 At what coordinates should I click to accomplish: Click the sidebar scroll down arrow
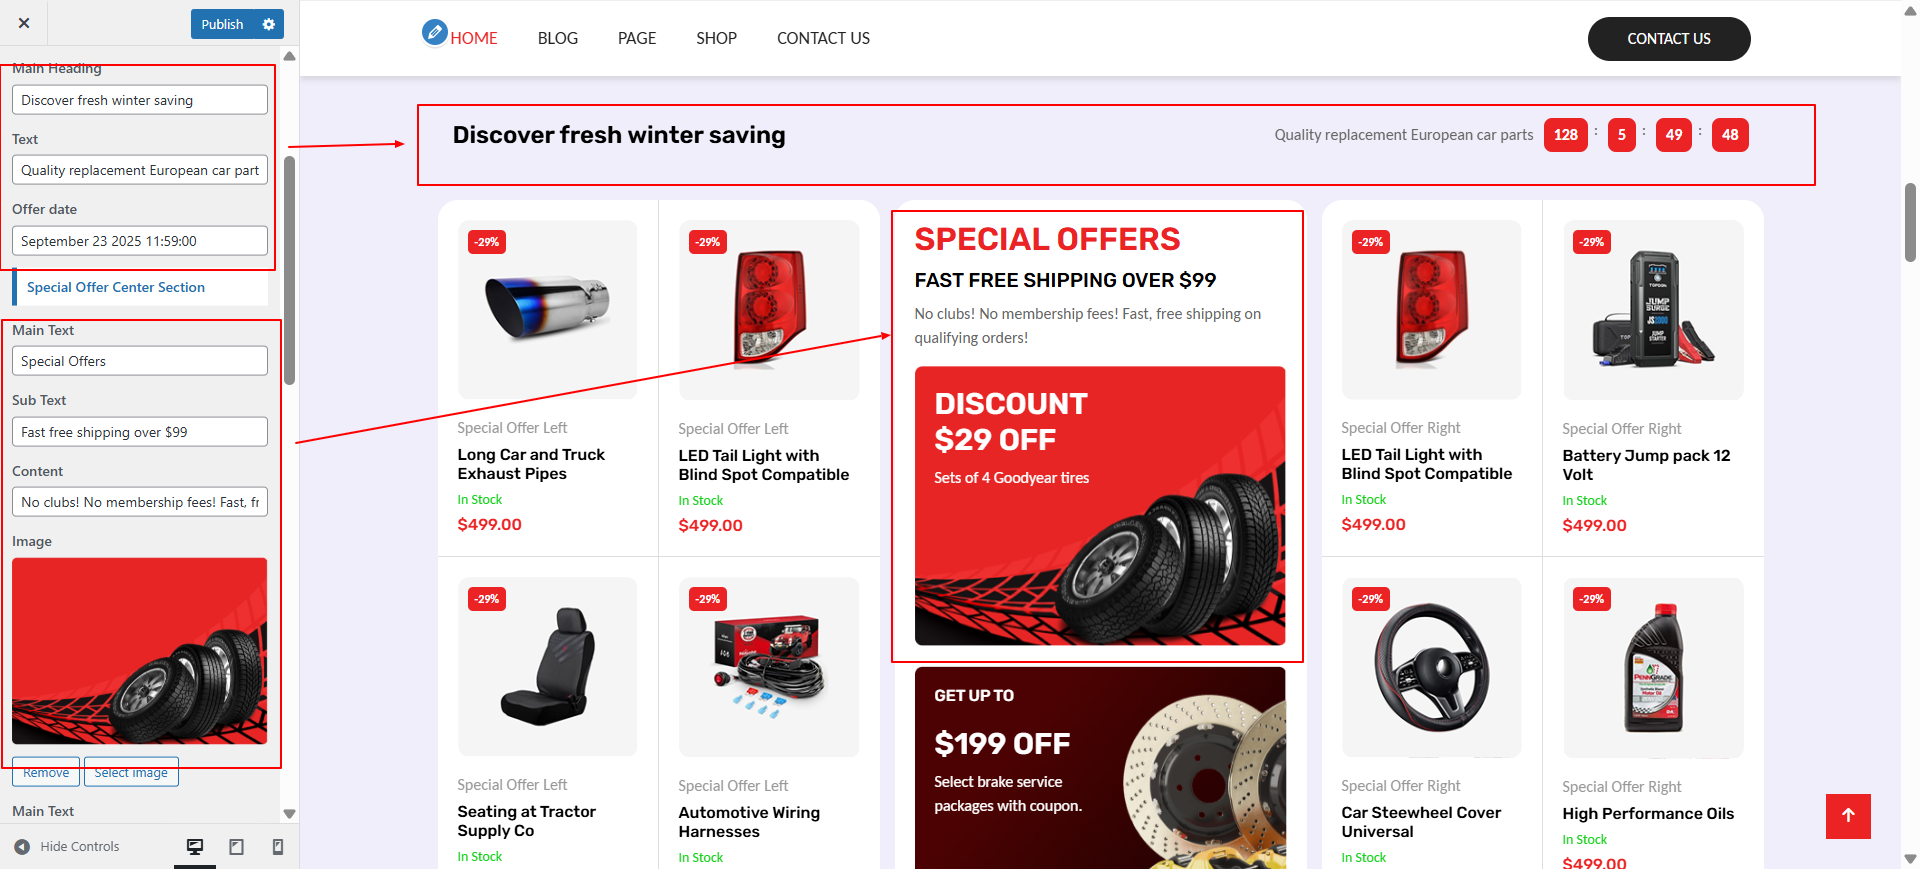[x=290, y=814]
